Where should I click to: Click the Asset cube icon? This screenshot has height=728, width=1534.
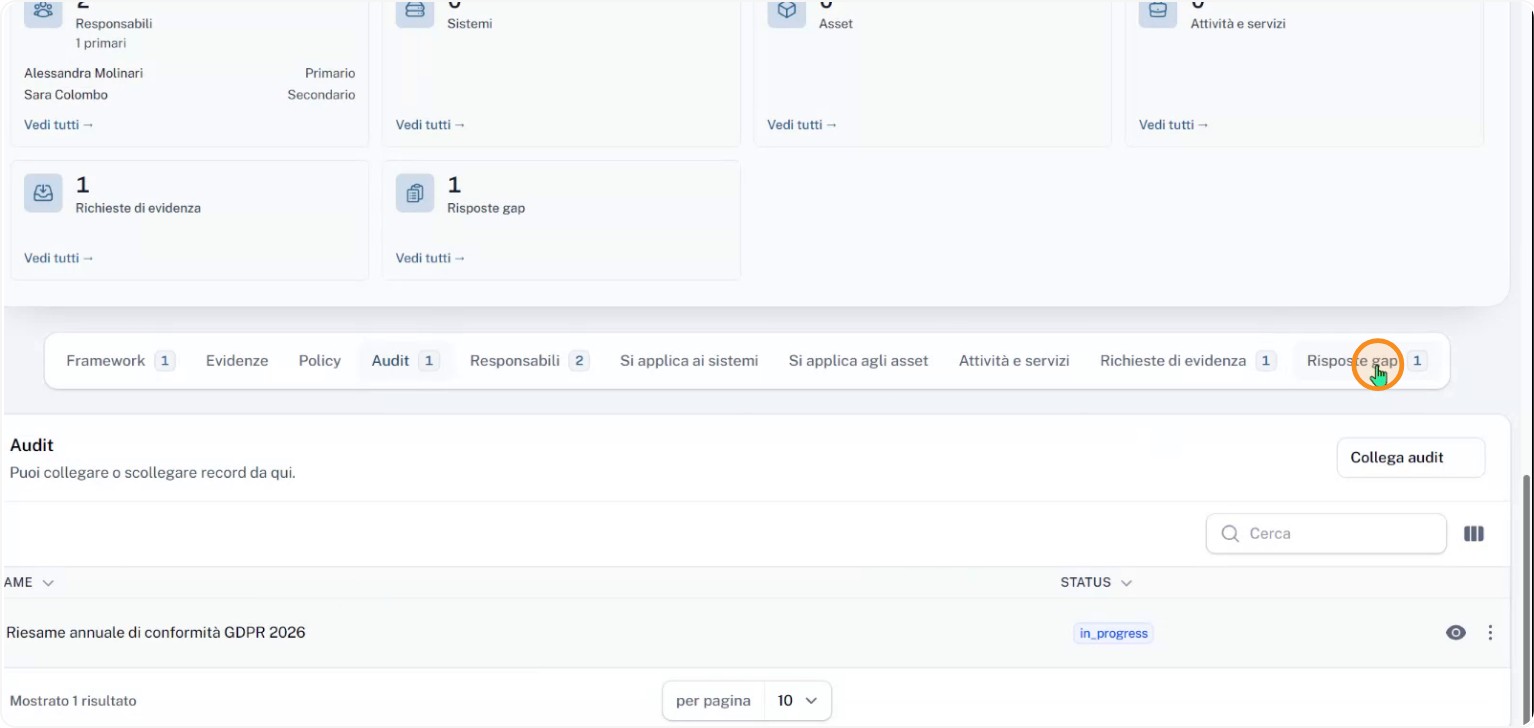point(786,10)
